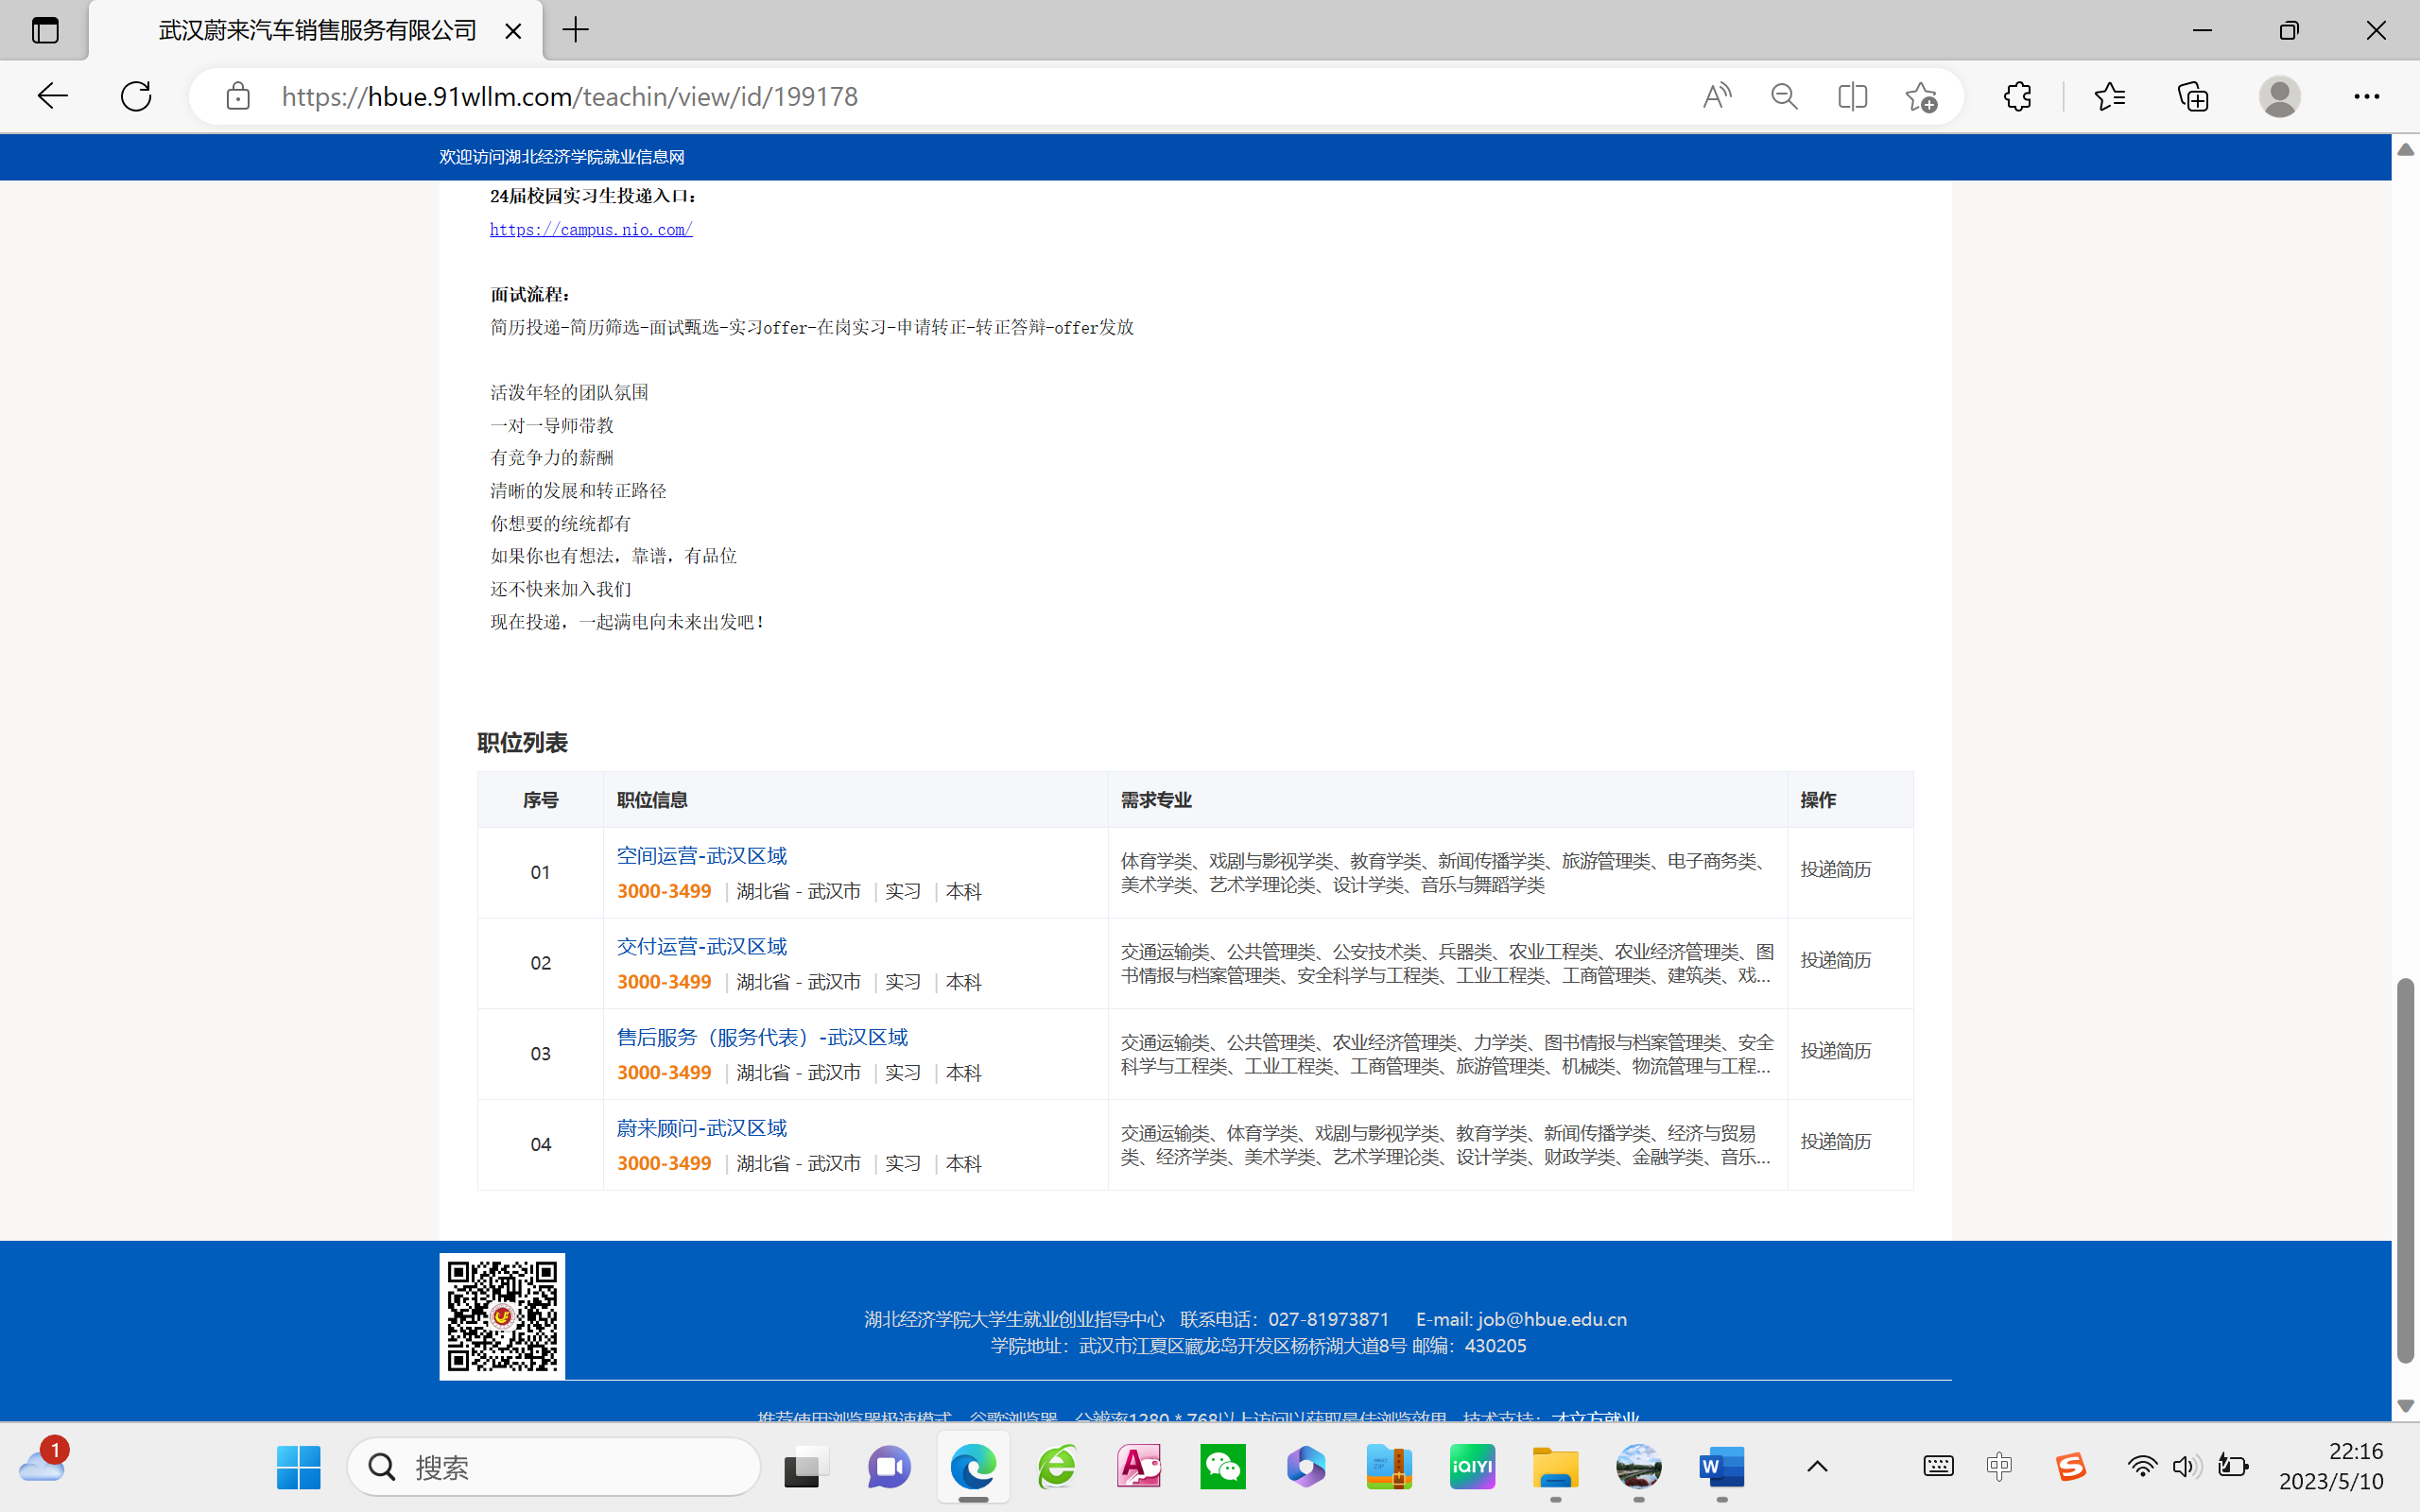Click the Windows taskbar search box
2420x1512 pixels.
[x=555, y=1467]
